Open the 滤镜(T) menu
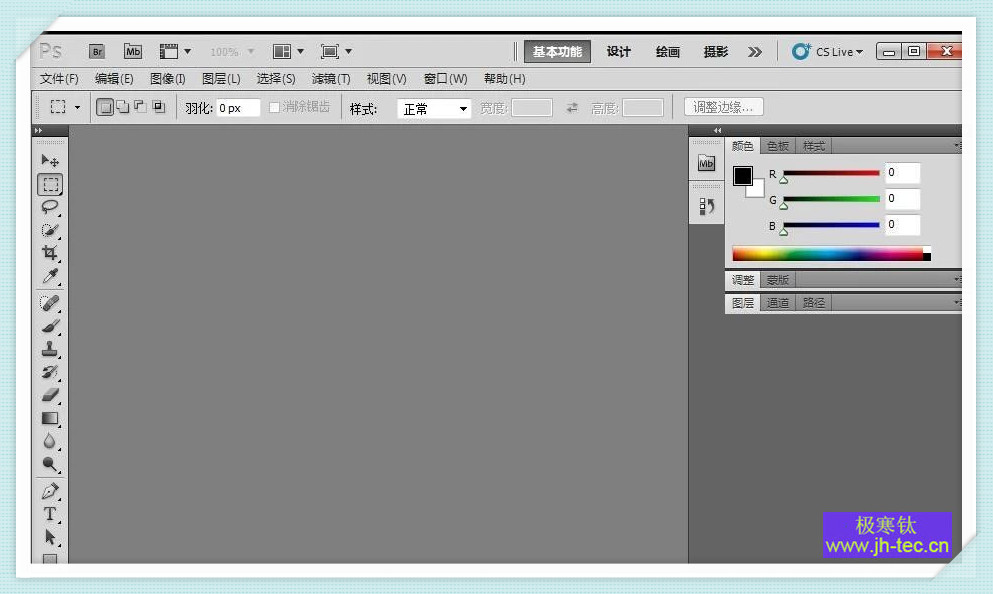Image resolution: width=993 pixels, height=594 pixels. pos(331,79)
